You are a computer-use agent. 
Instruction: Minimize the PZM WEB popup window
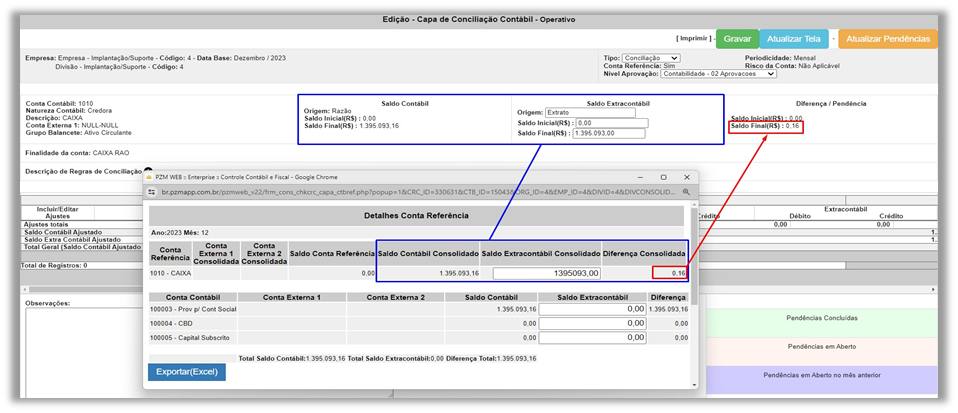pyautogui.click(x=635, y=176)
